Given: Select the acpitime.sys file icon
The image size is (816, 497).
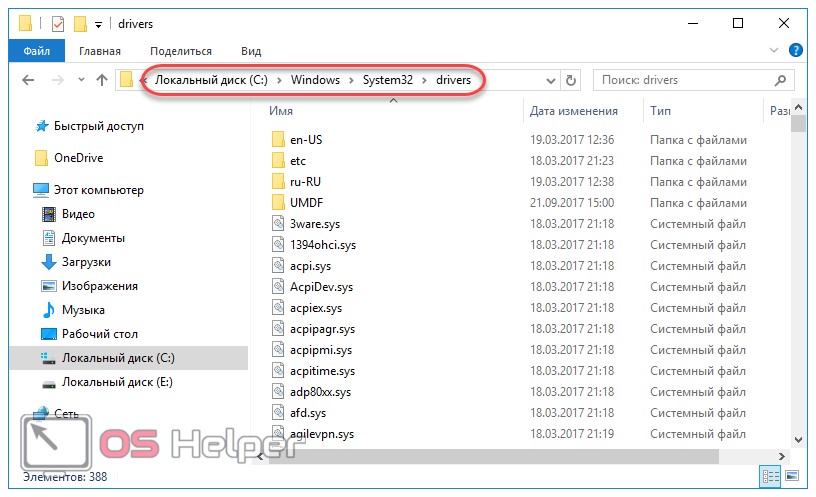Looking at the screenshot, I should click(x=278, y=370).
